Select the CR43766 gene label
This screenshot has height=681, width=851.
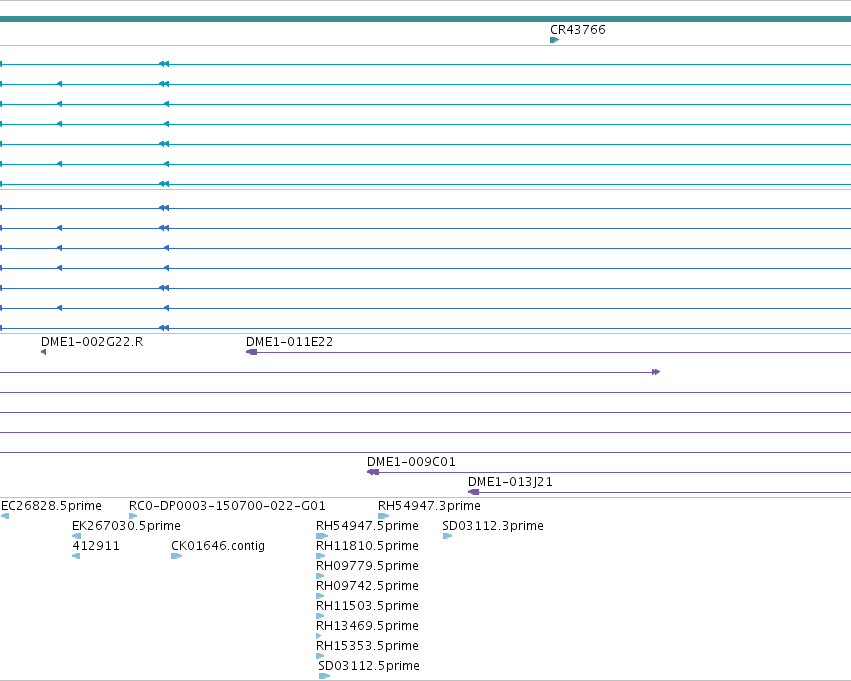(x=577, y=30)
